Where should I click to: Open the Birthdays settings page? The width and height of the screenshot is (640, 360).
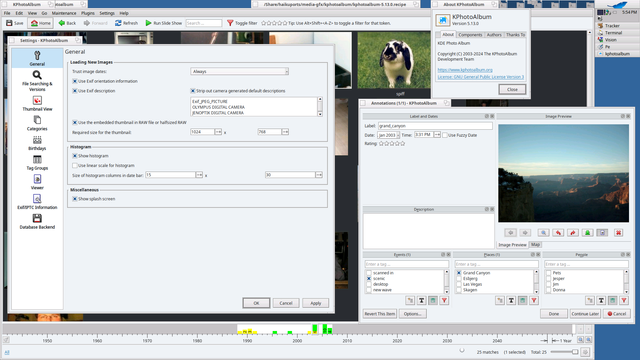coord(37,143)
